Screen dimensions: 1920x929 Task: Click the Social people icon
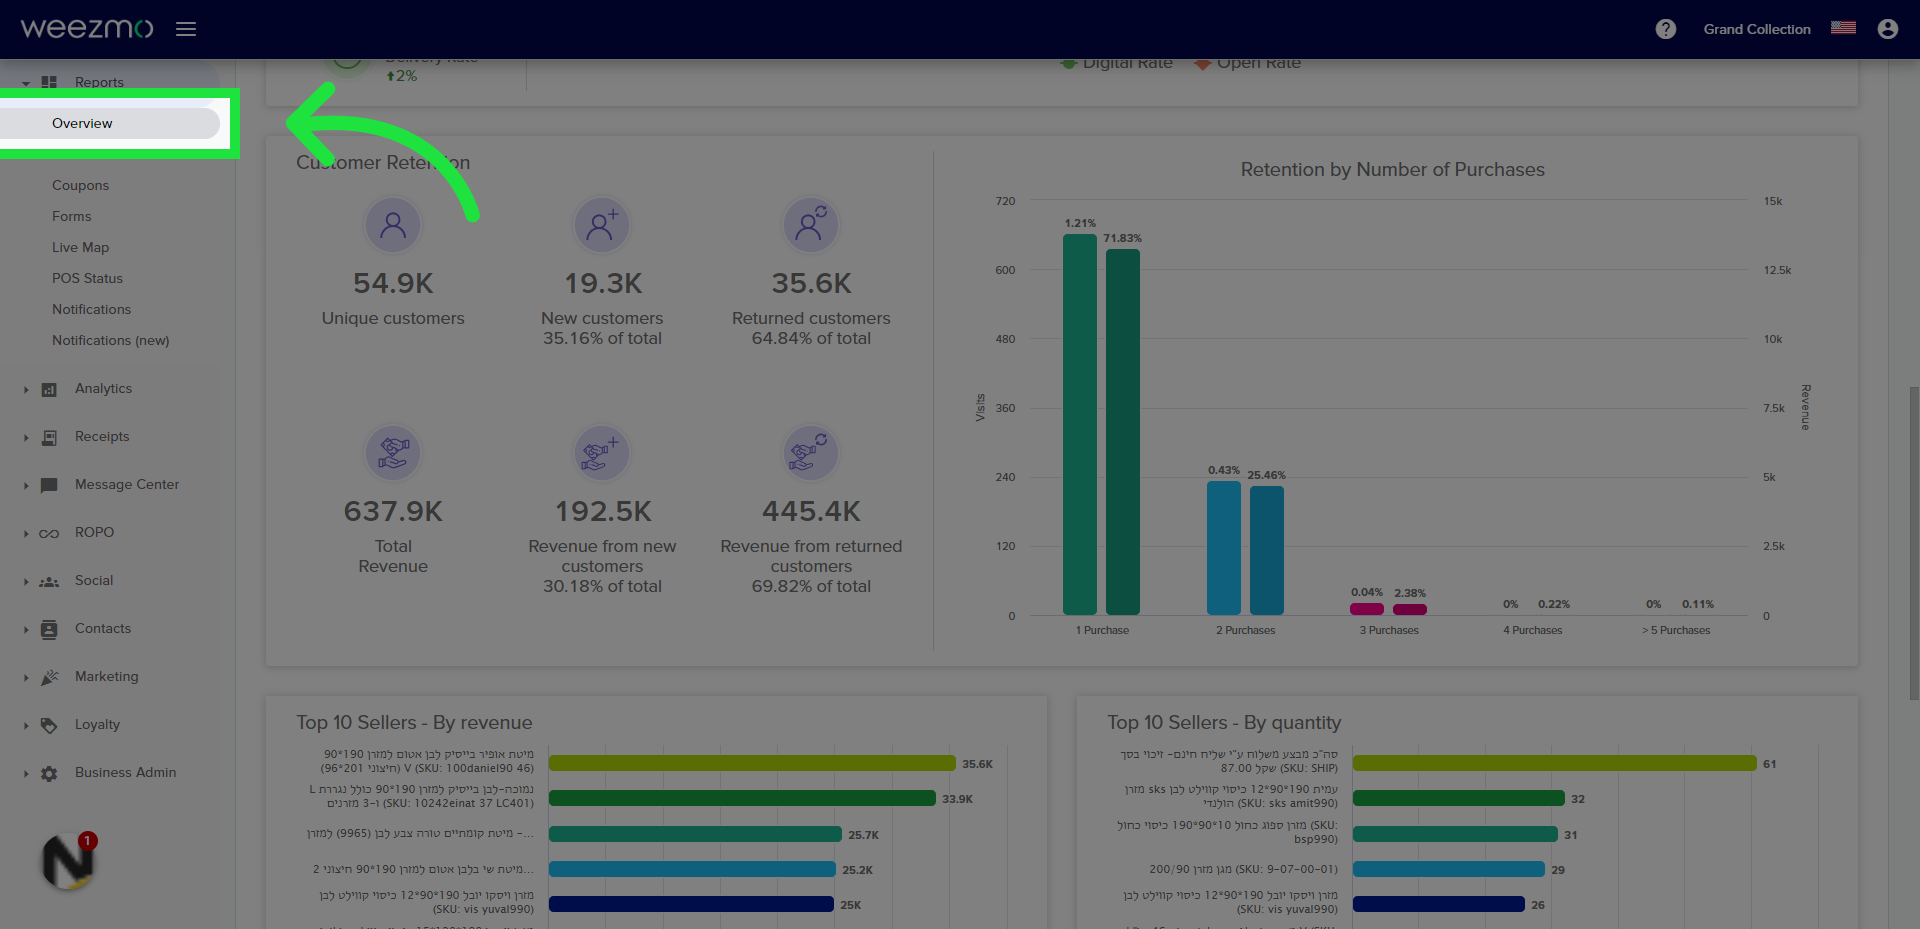[49, 581]
